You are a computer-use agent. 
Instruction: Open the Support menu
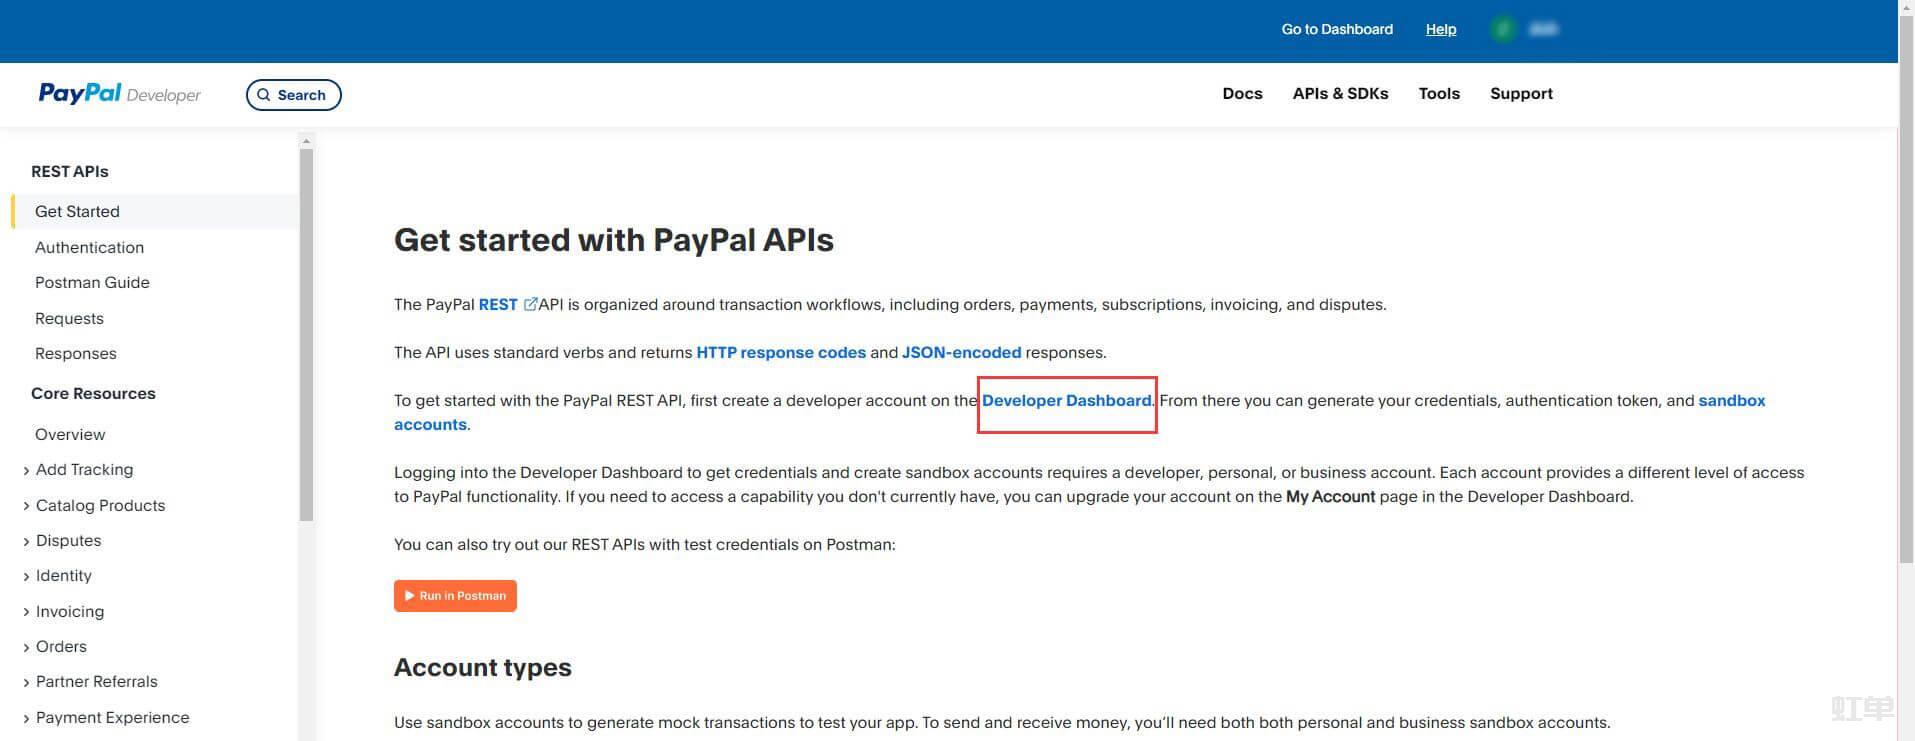(1521, 94)
